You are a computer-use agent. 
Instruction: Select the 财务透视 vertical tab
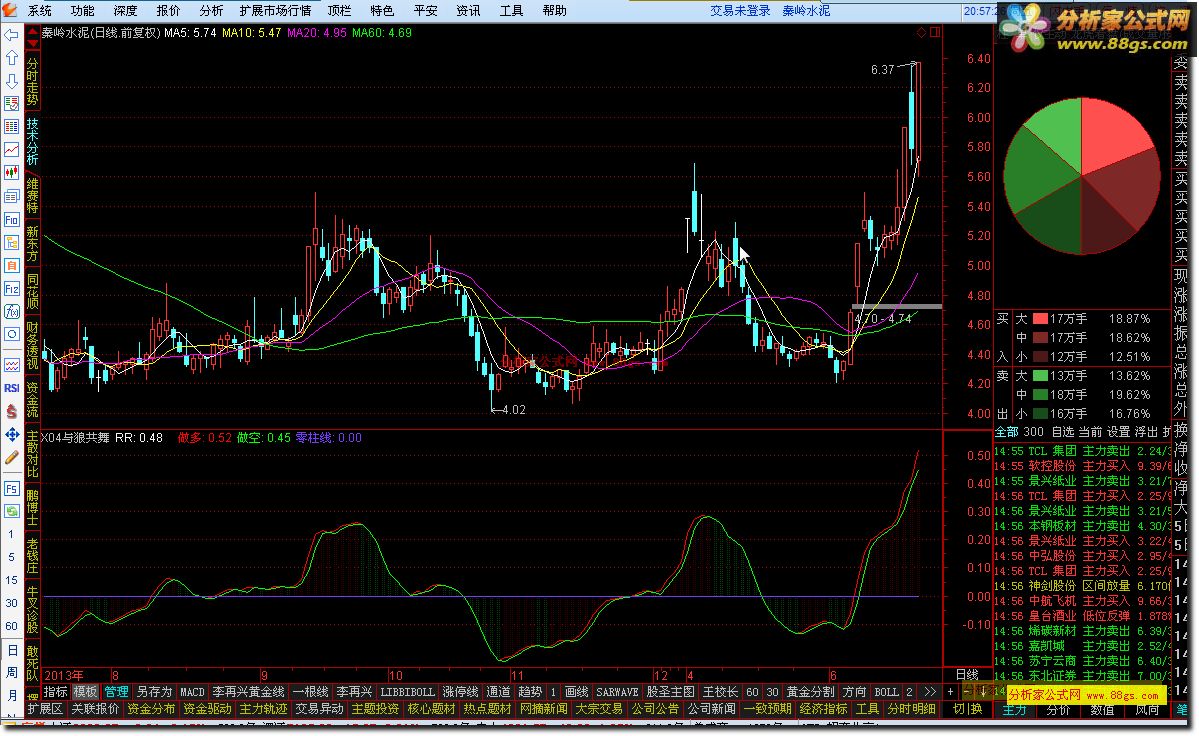click(32, 345)
